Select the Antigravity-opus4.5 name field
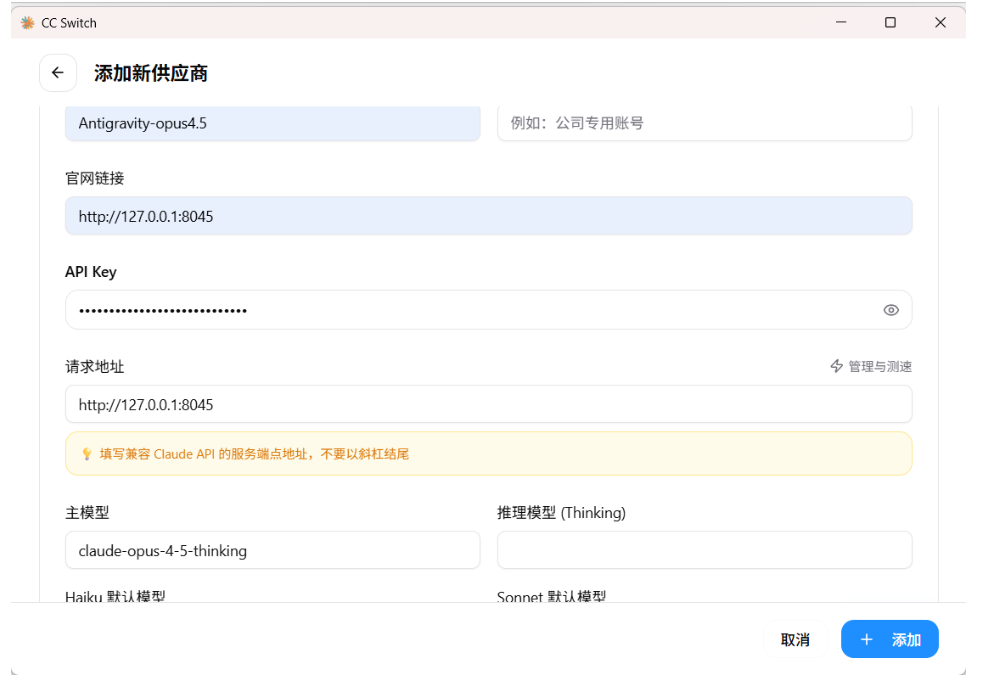This screenshot has height=679, width=983. click(x=272, y=123)
